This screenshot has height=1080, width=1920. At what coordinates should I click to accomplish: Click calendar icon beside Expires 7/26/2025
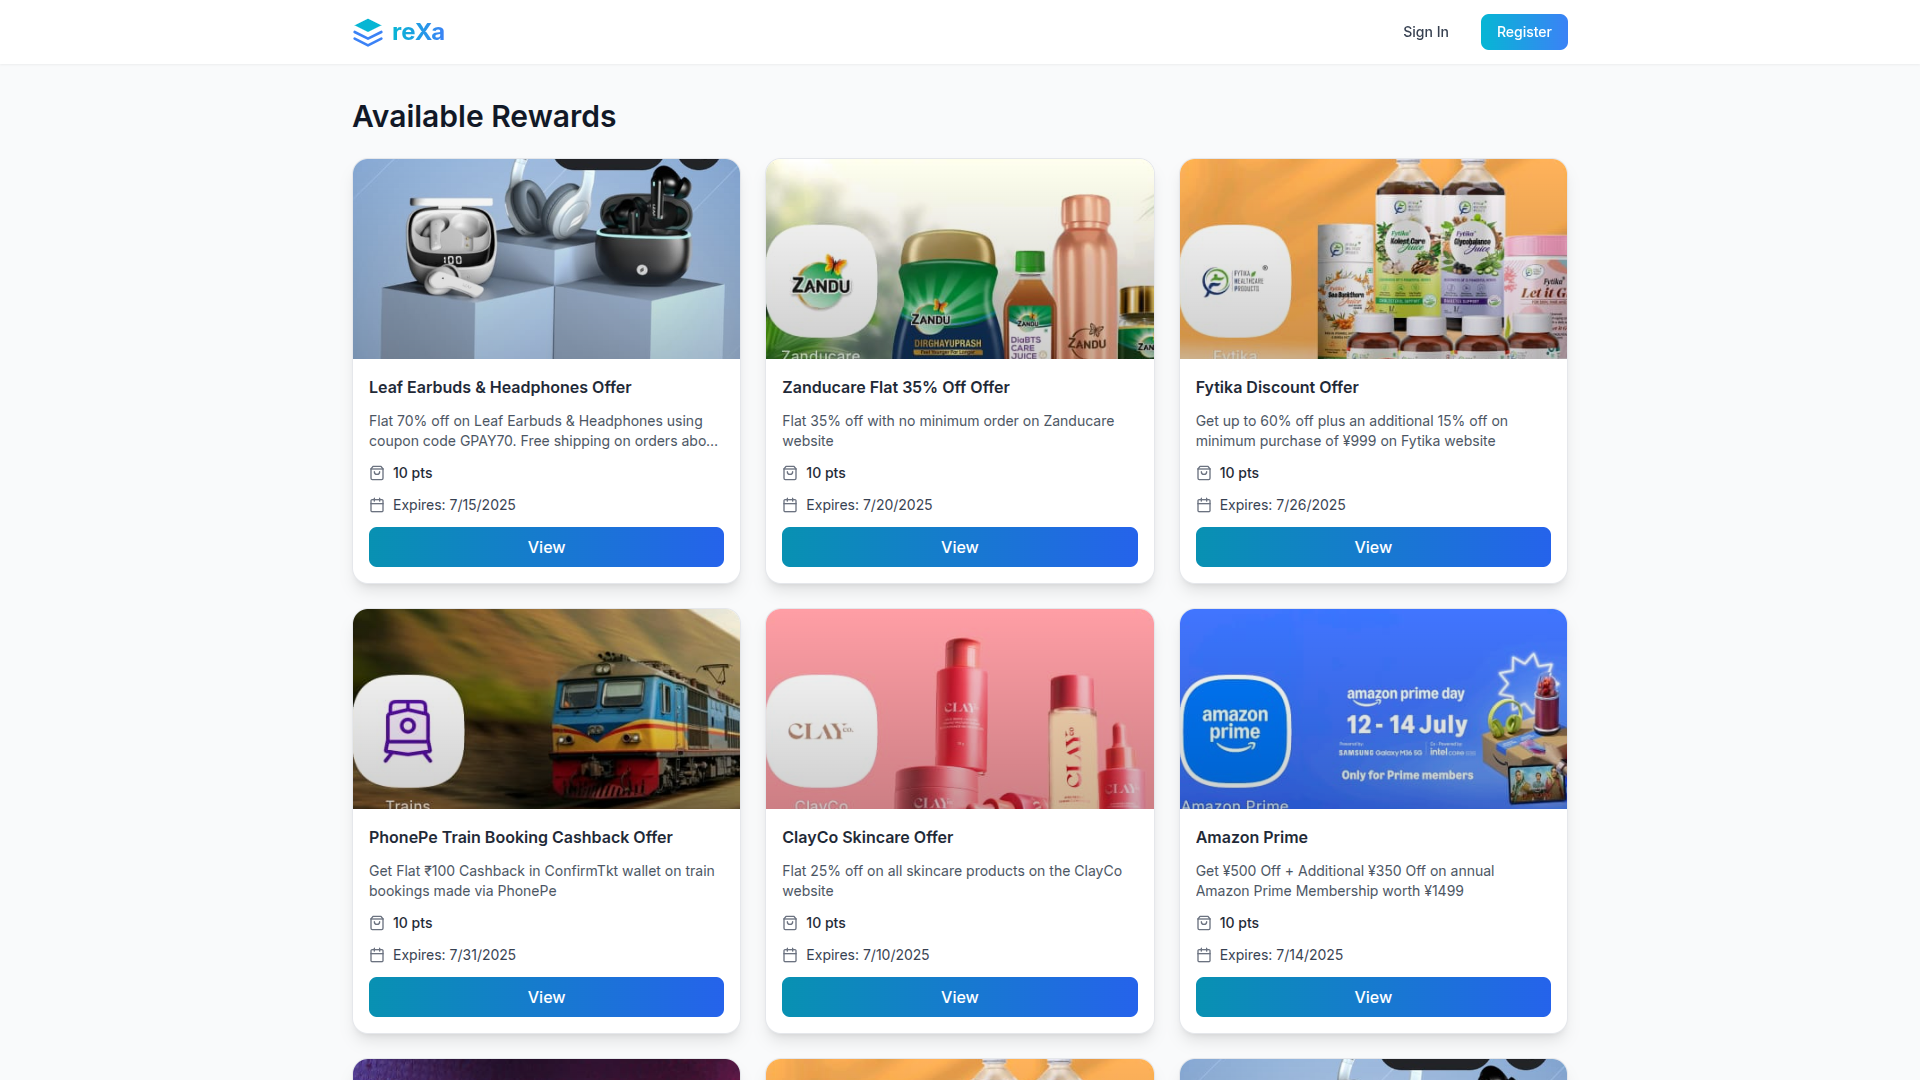click(x=1204, y=505)
